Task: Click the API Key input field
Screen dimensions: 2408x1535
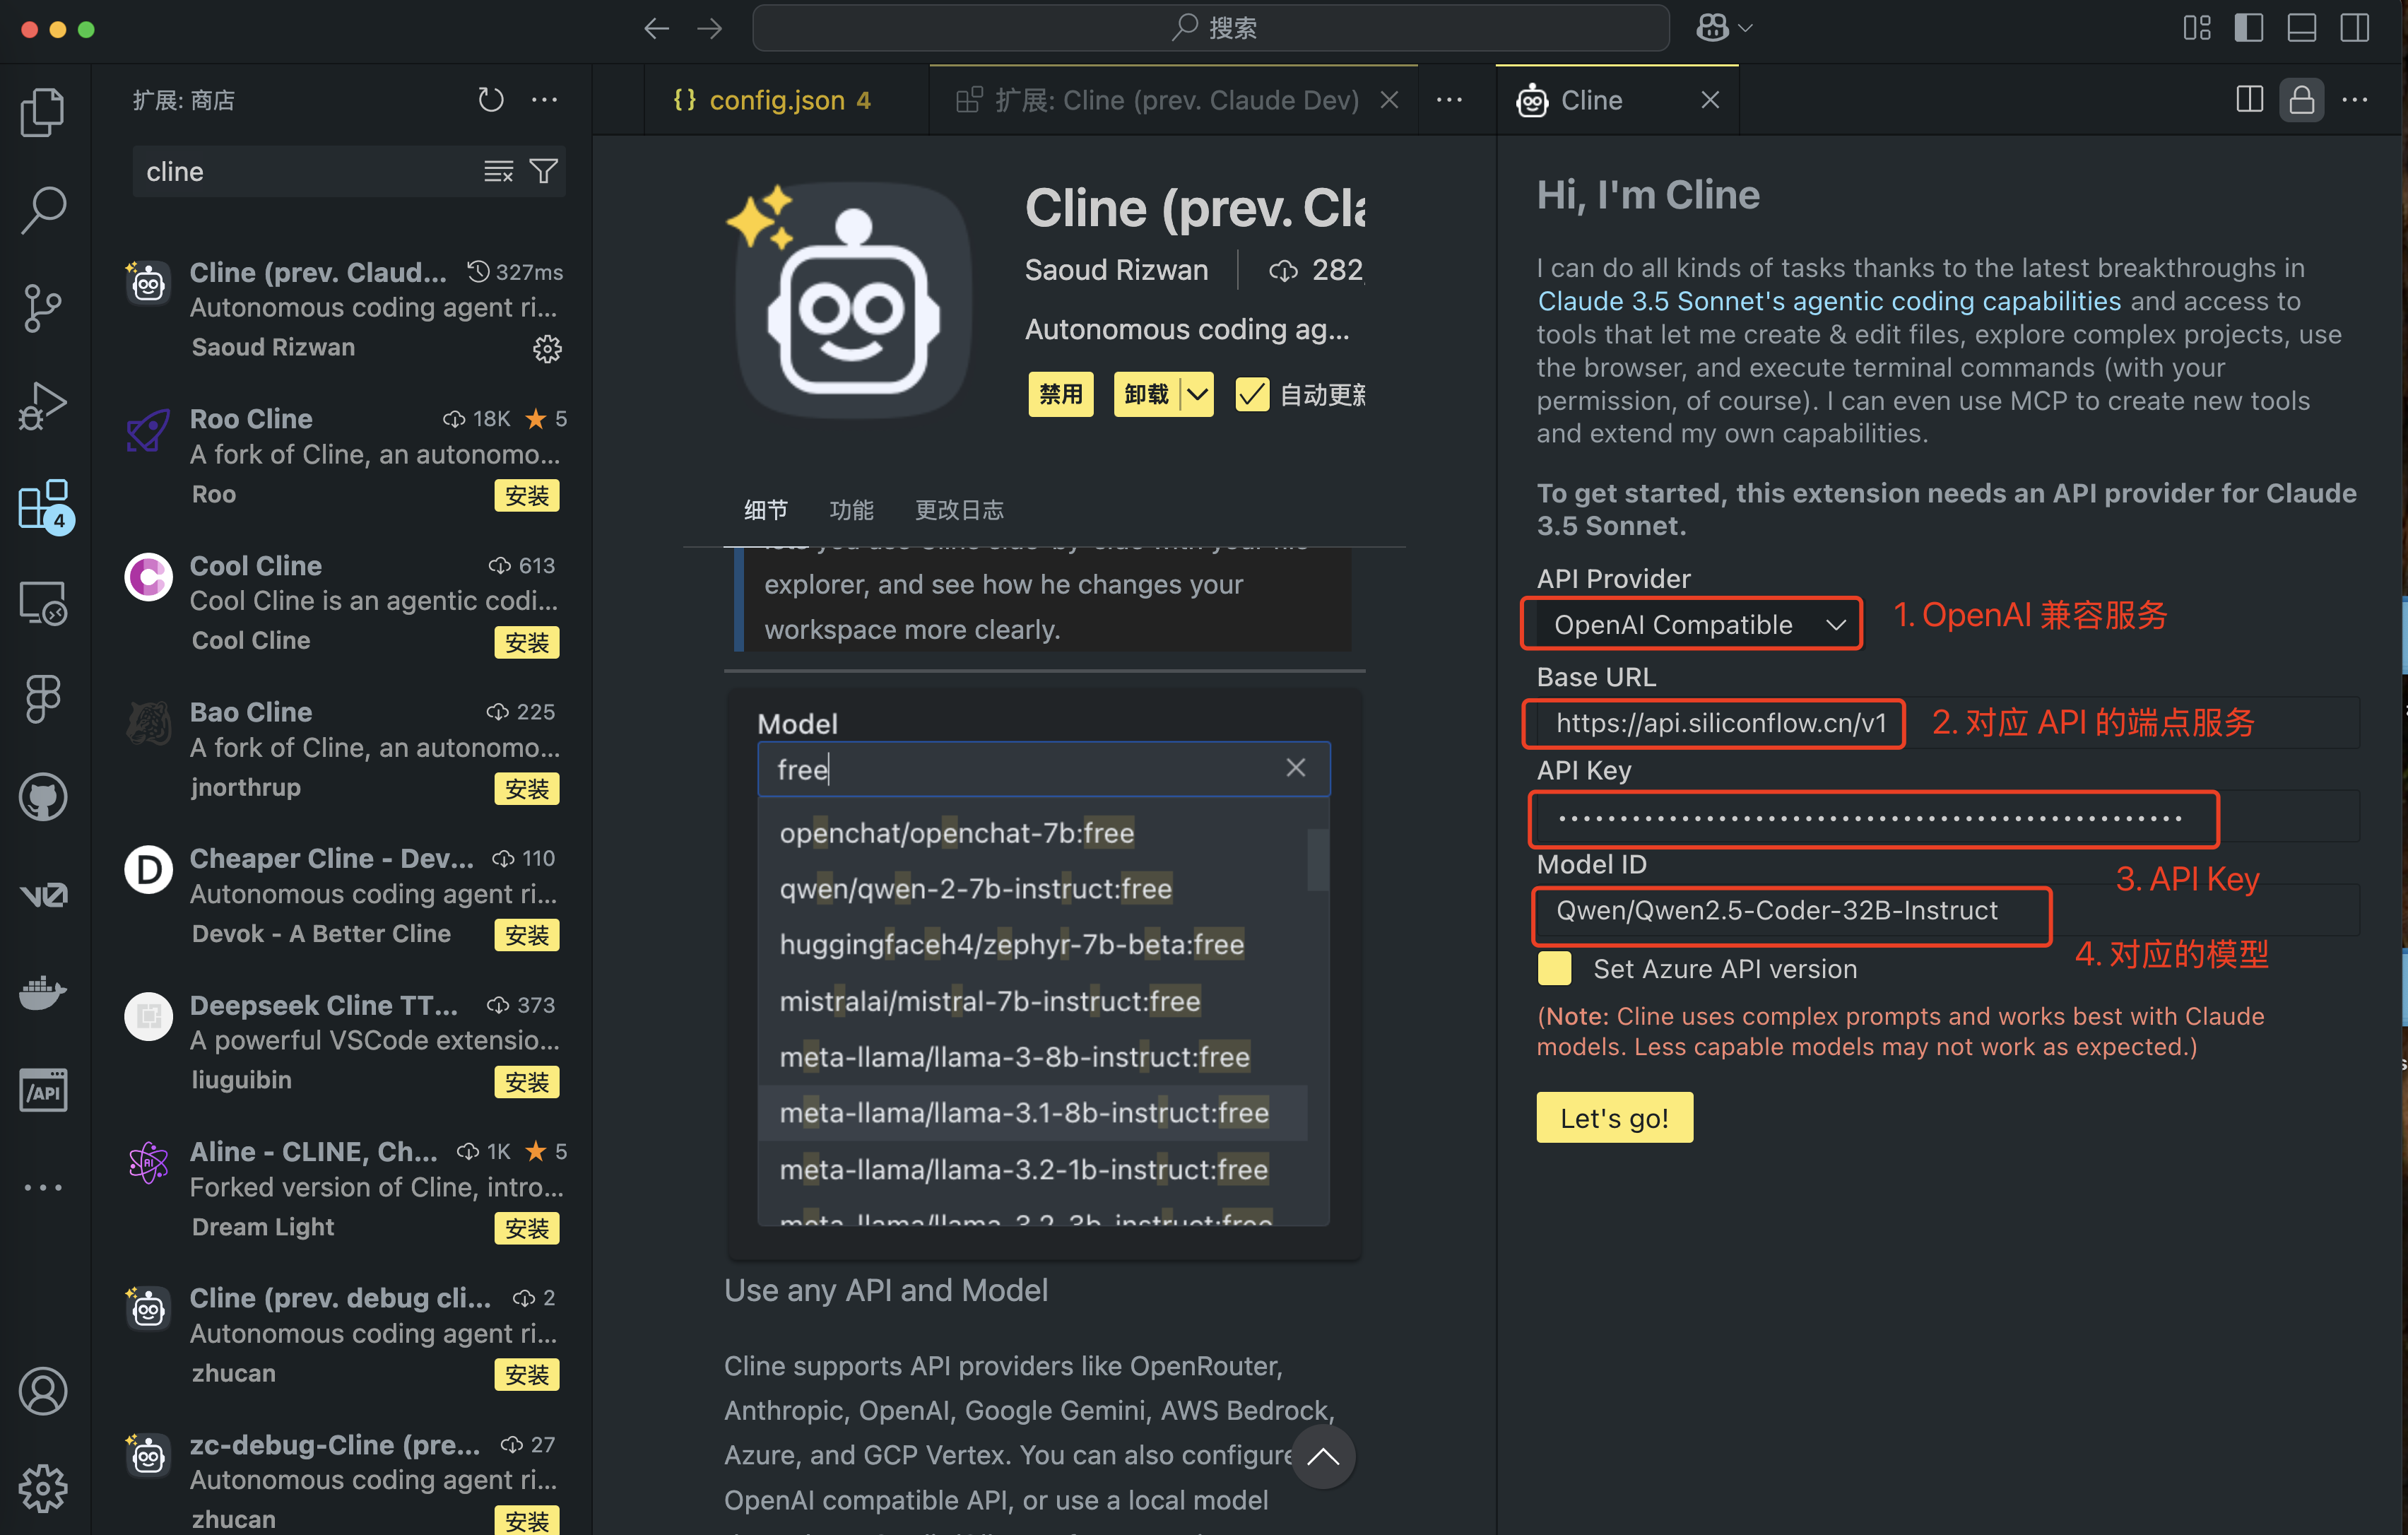Action: [1948, 817]
